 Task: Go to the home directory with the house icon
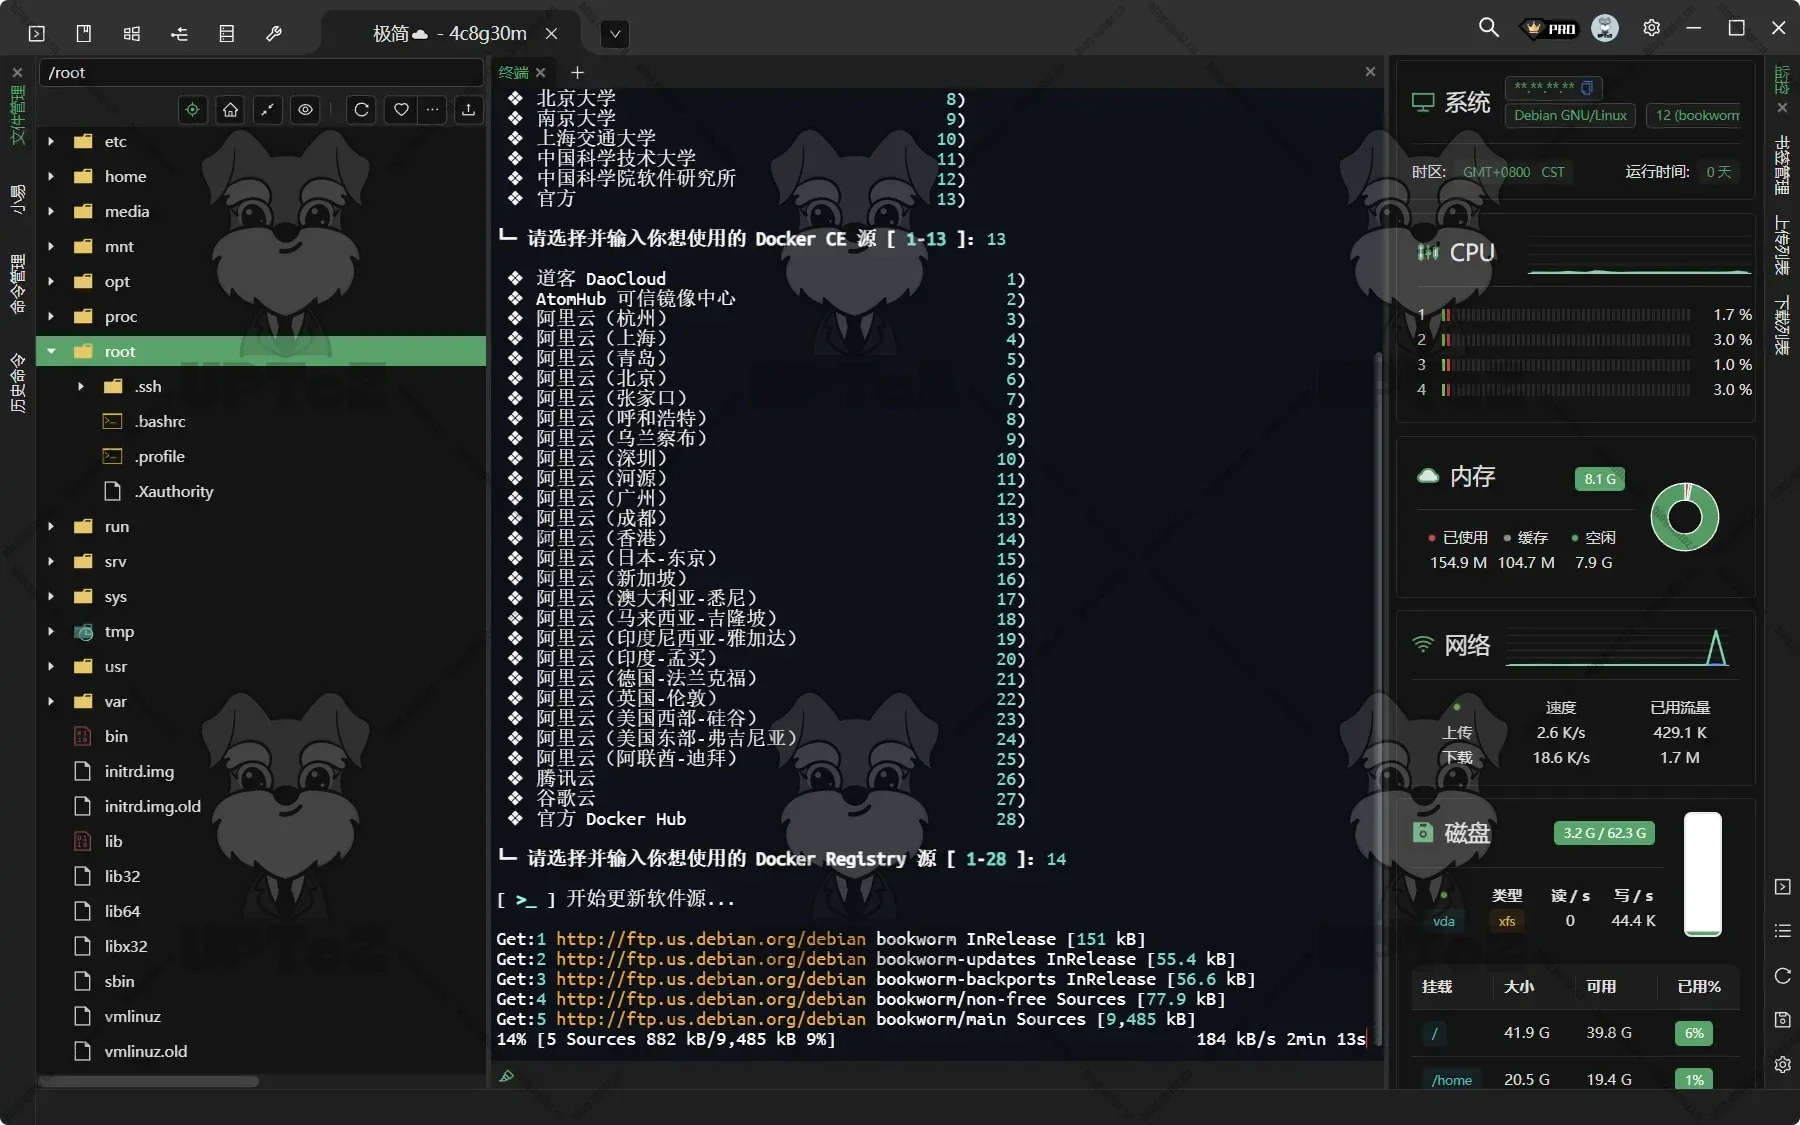tap(230, 109)
